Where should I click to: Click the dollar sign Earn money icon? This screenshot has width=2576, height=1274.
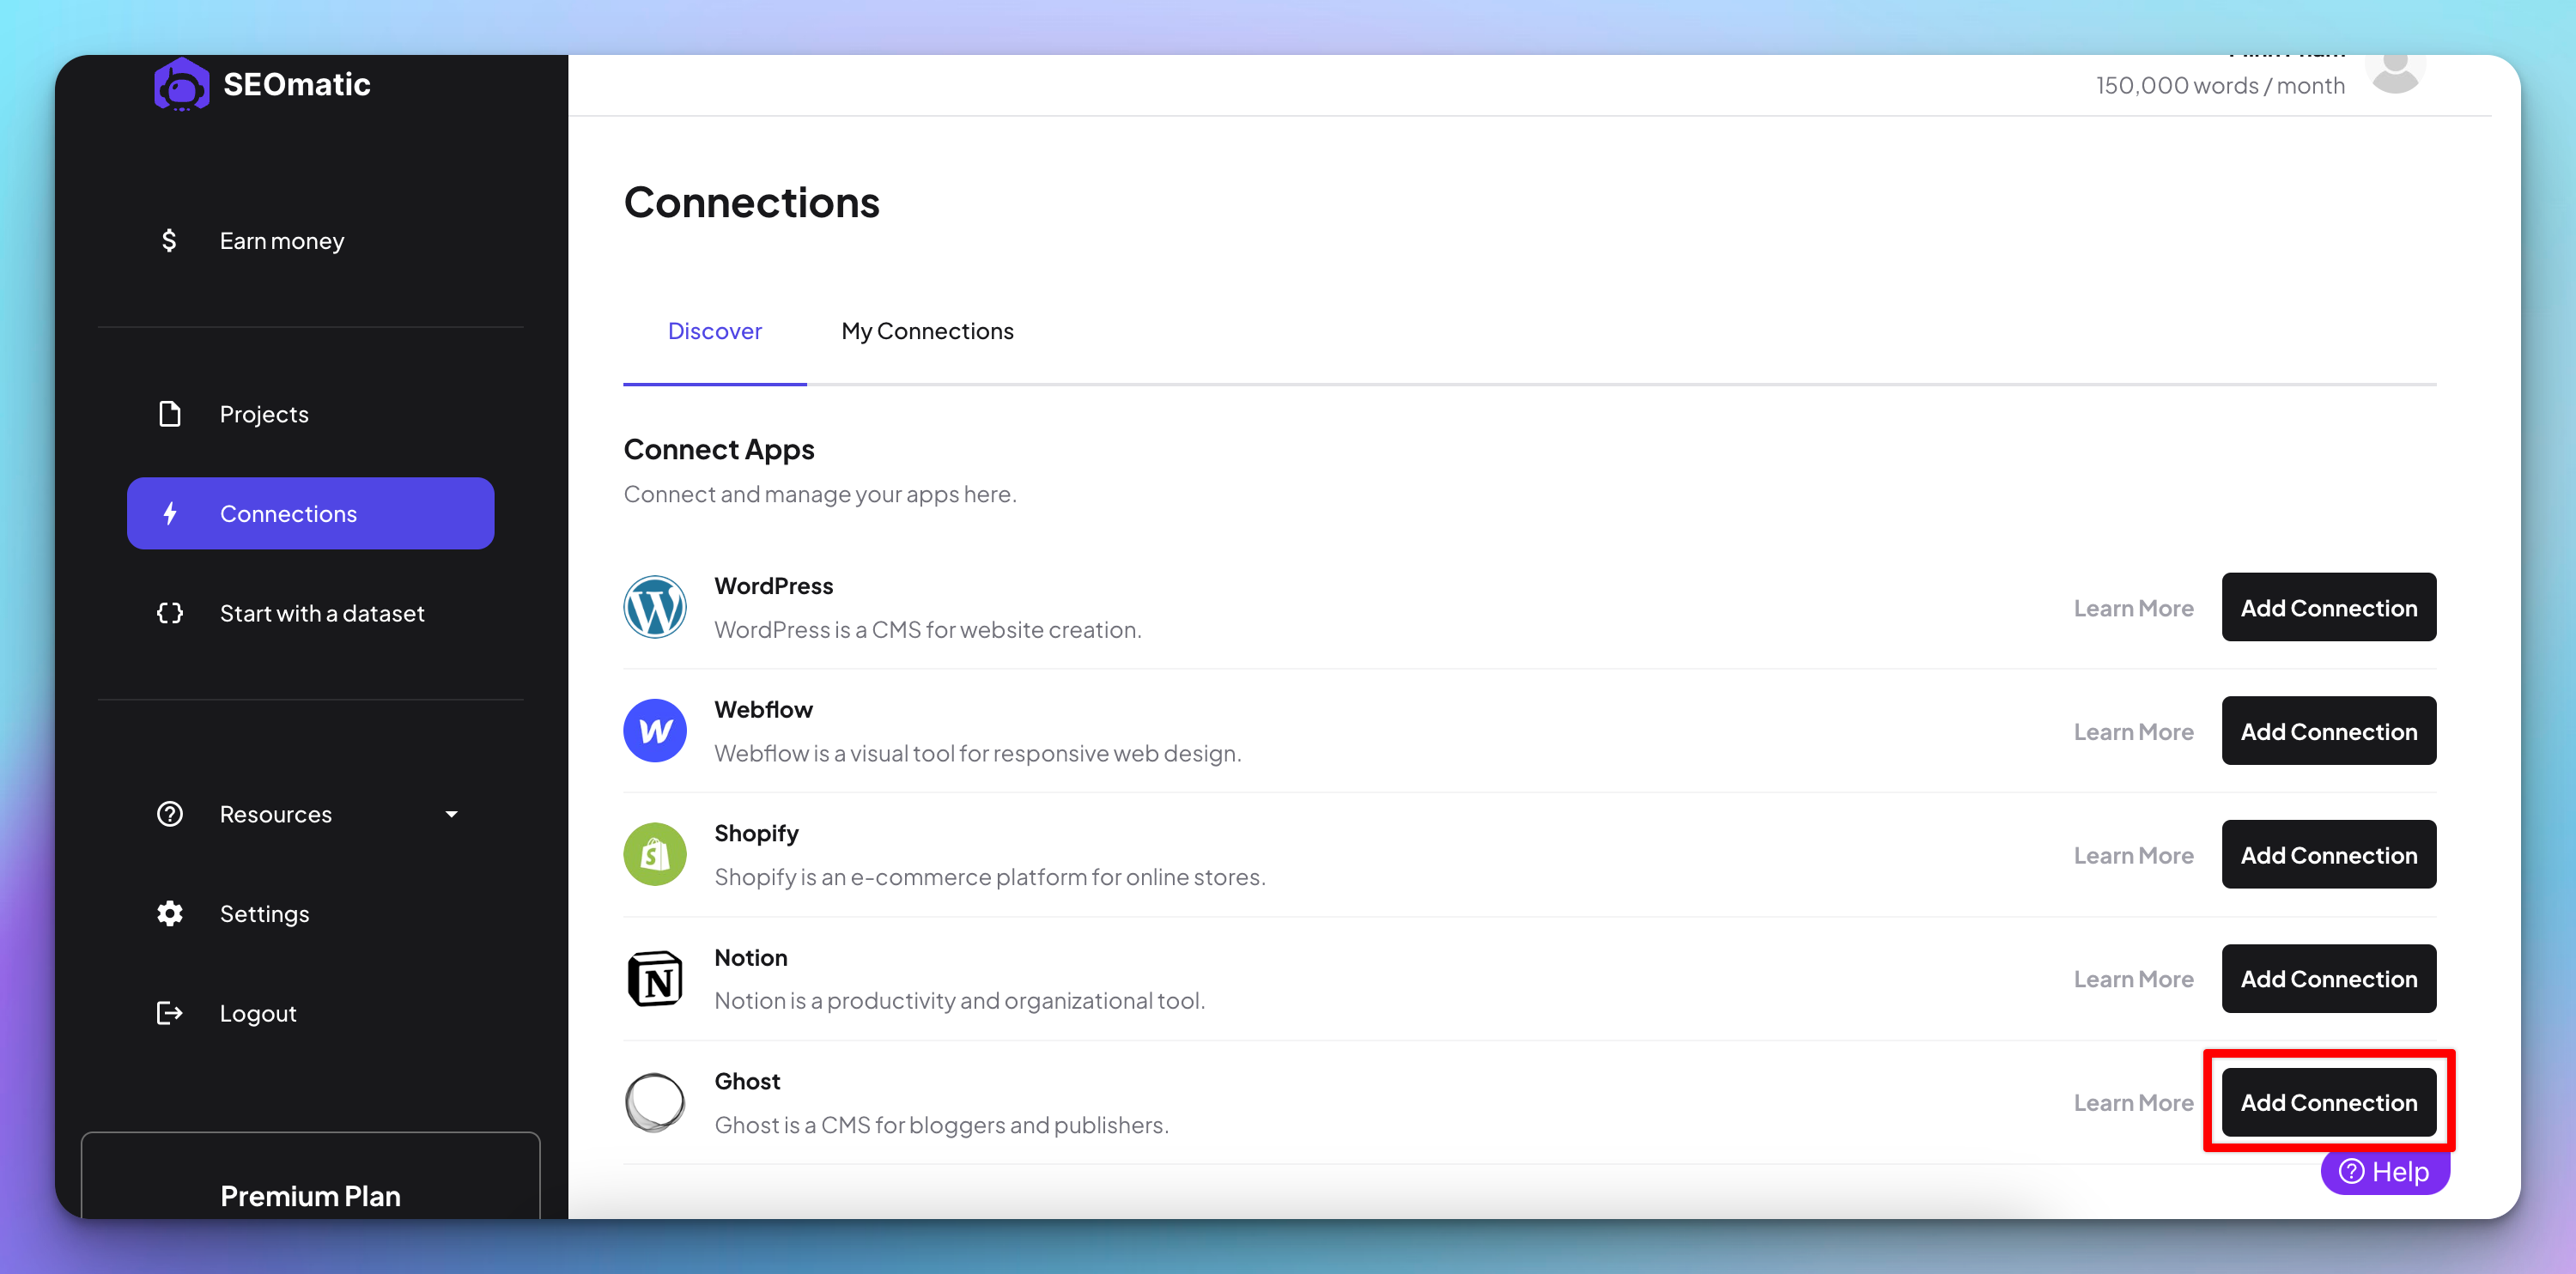click(x=169, y=241)
